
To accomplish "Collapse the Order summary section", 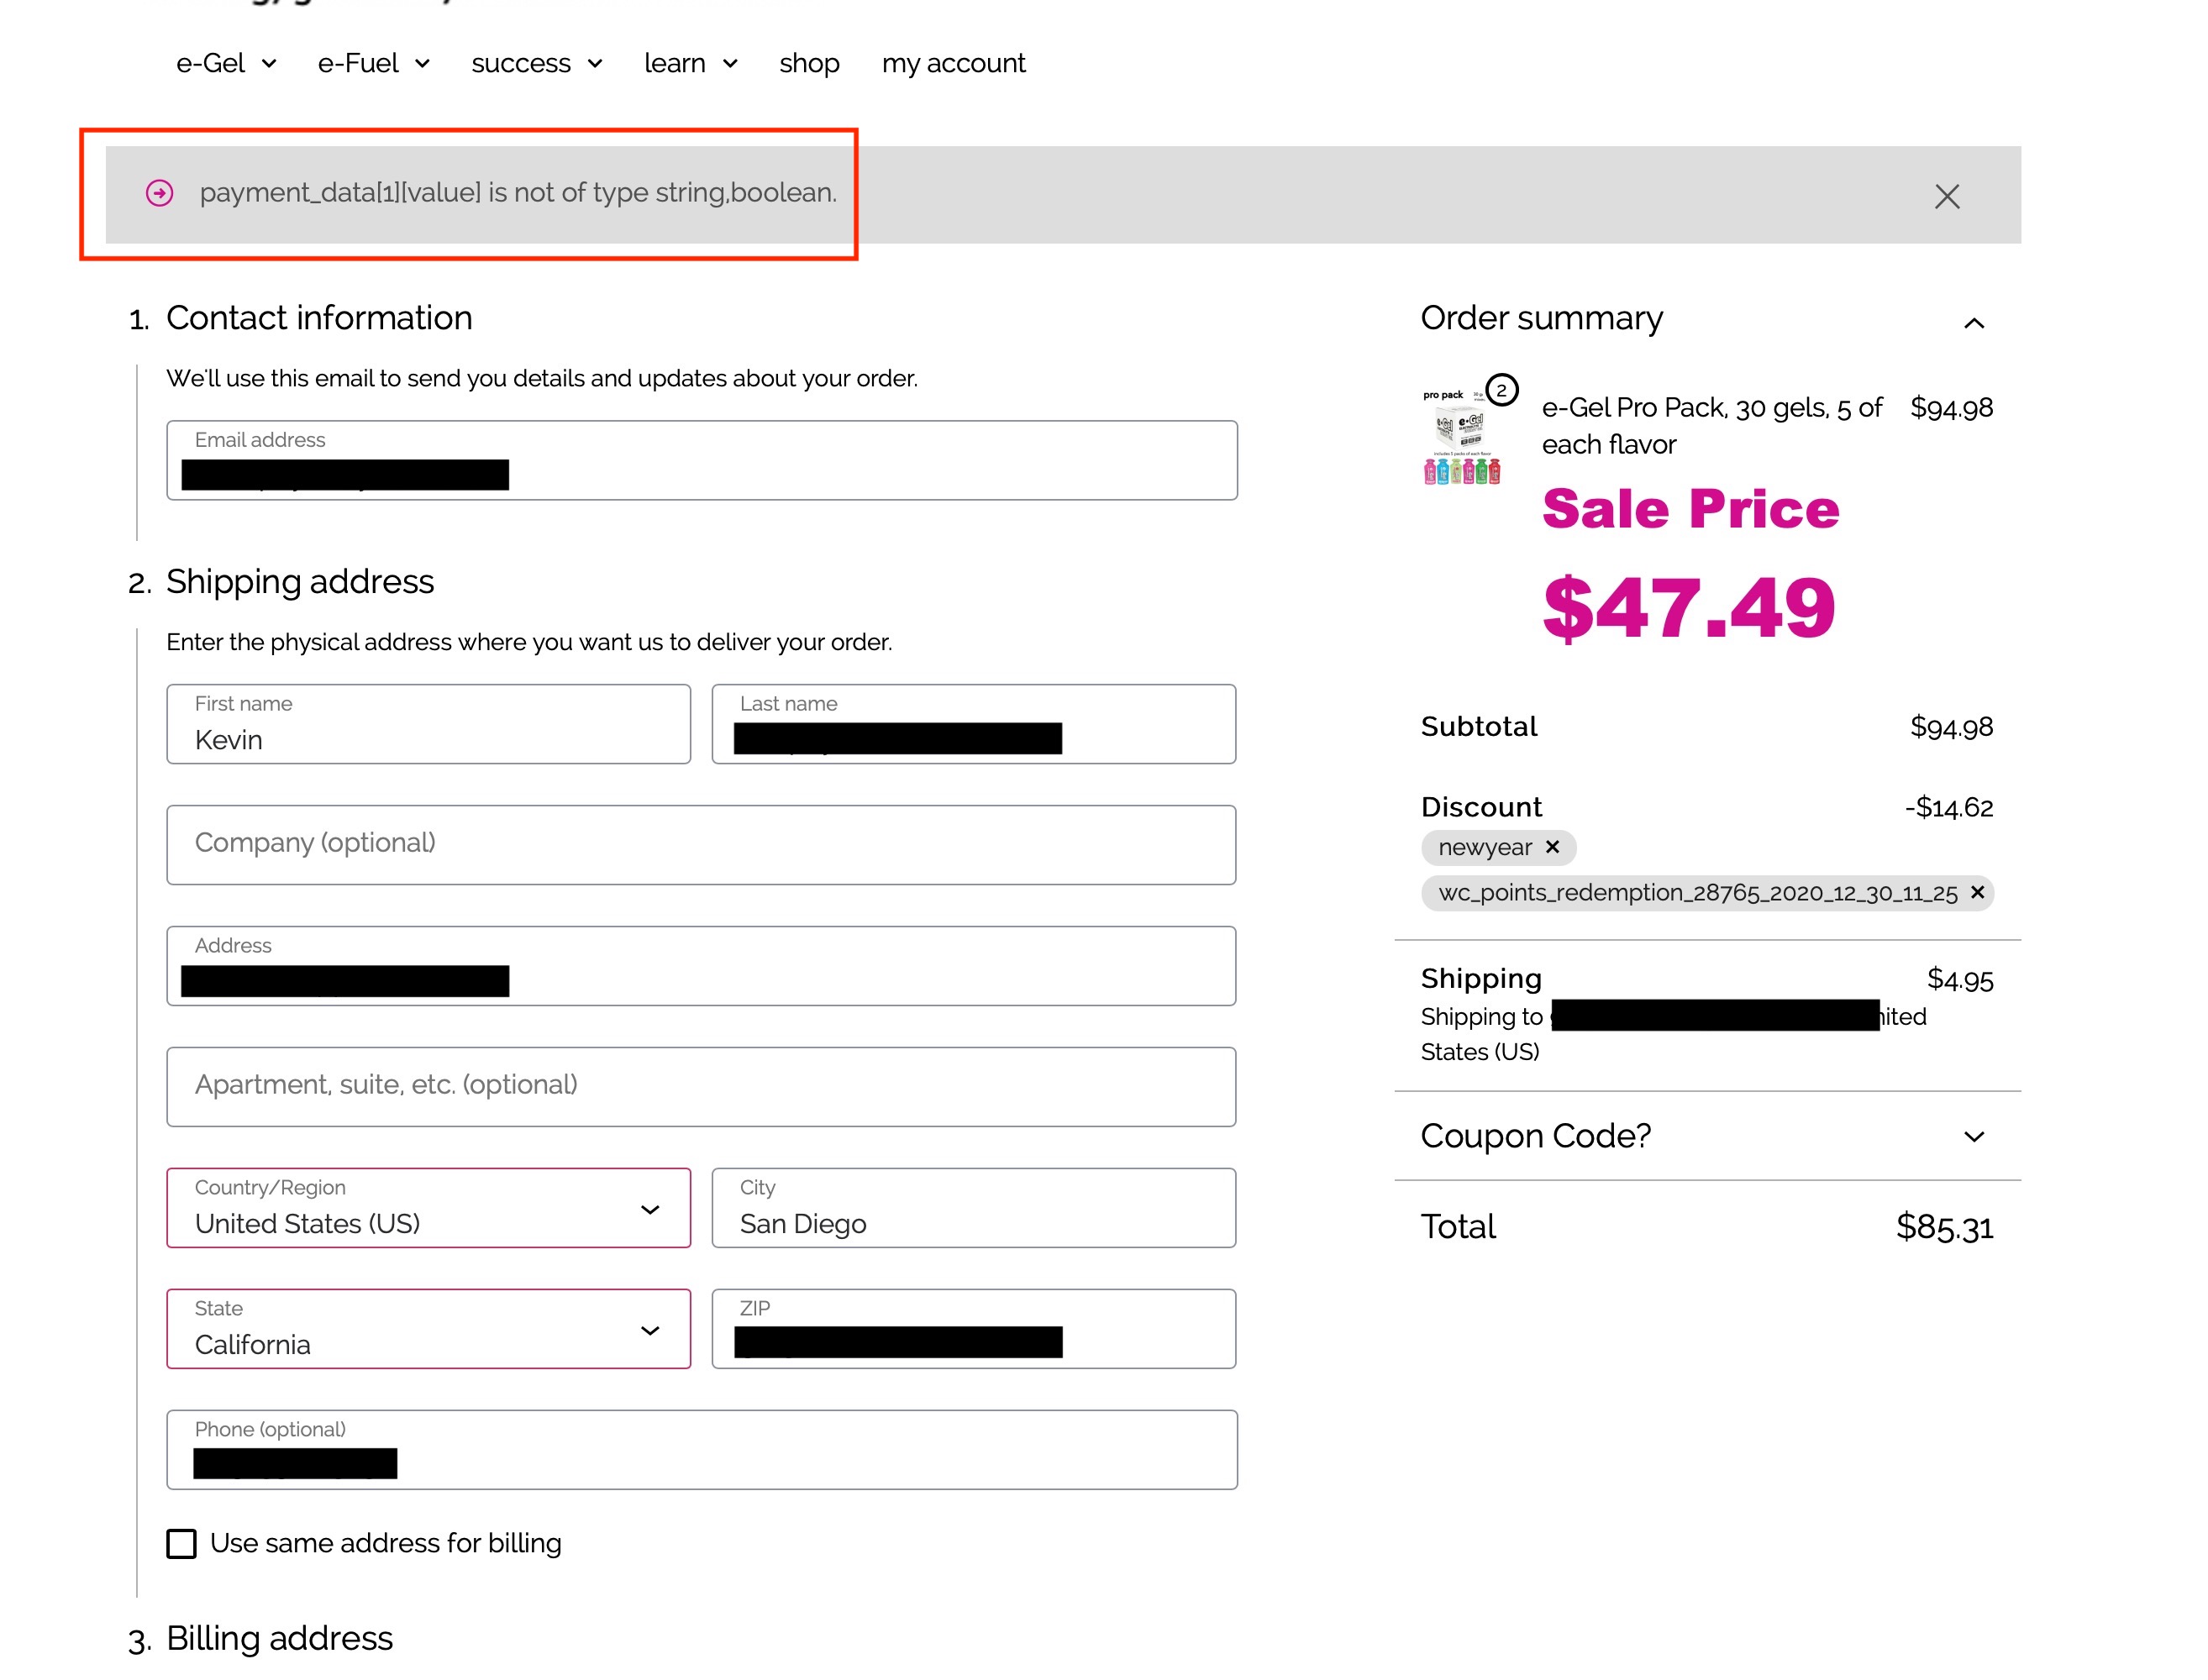I will tap(1974, 323).
